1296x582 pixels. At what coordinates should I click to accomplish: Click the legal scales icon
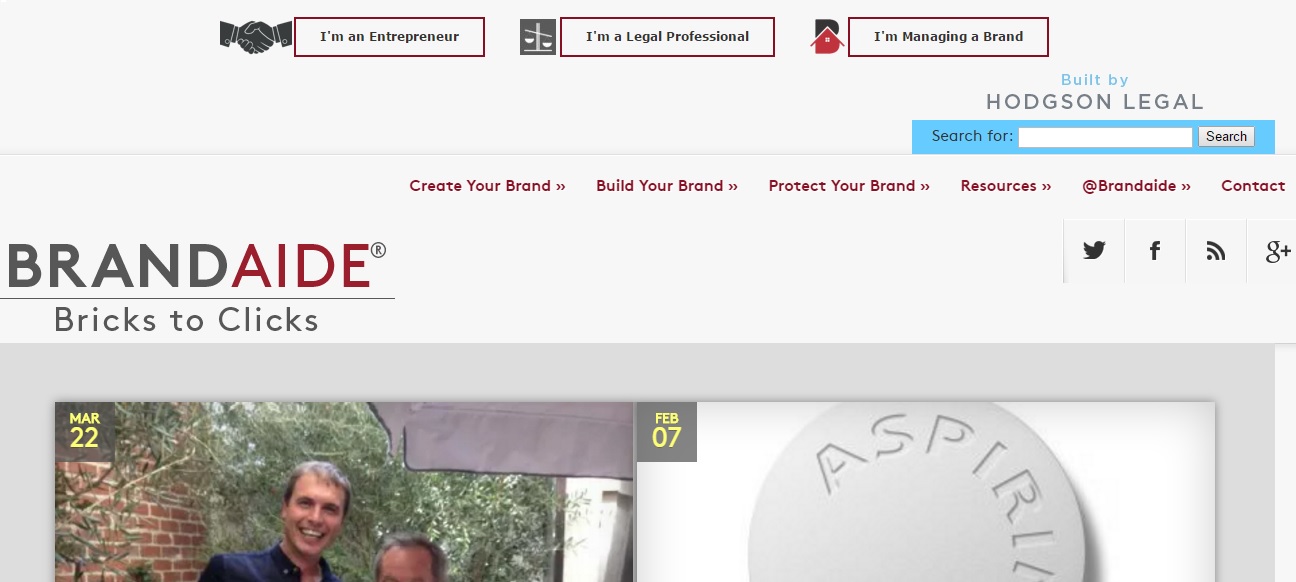click(538, 37)
